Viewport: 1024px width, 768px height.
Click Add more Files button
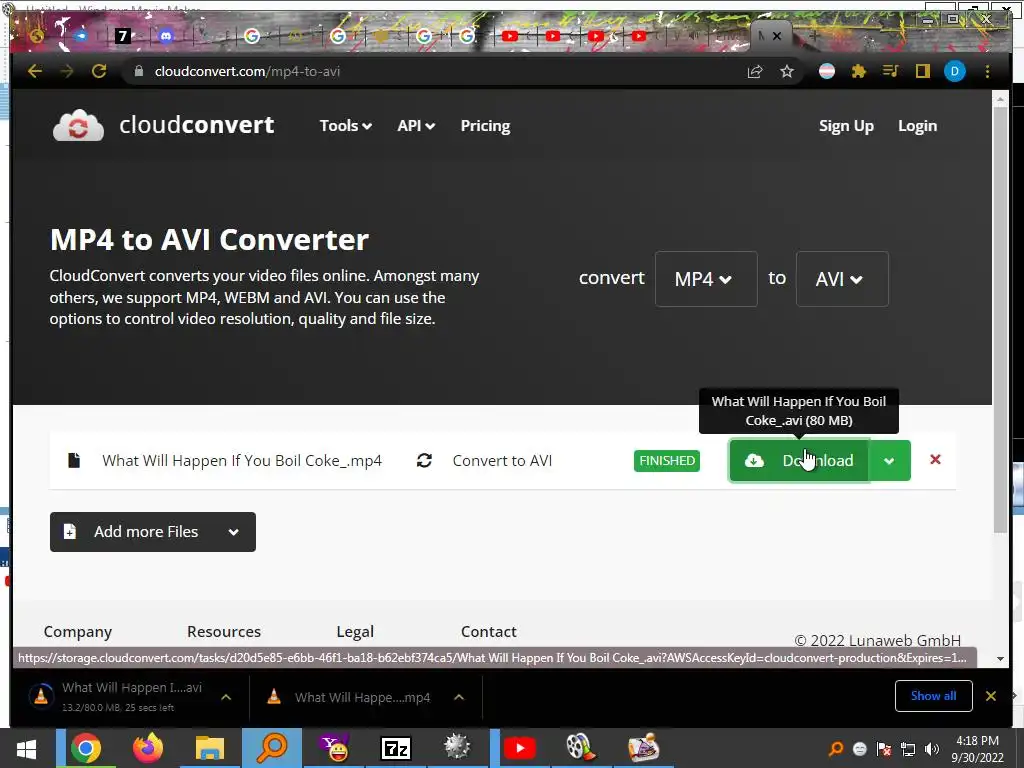point(153,532)
